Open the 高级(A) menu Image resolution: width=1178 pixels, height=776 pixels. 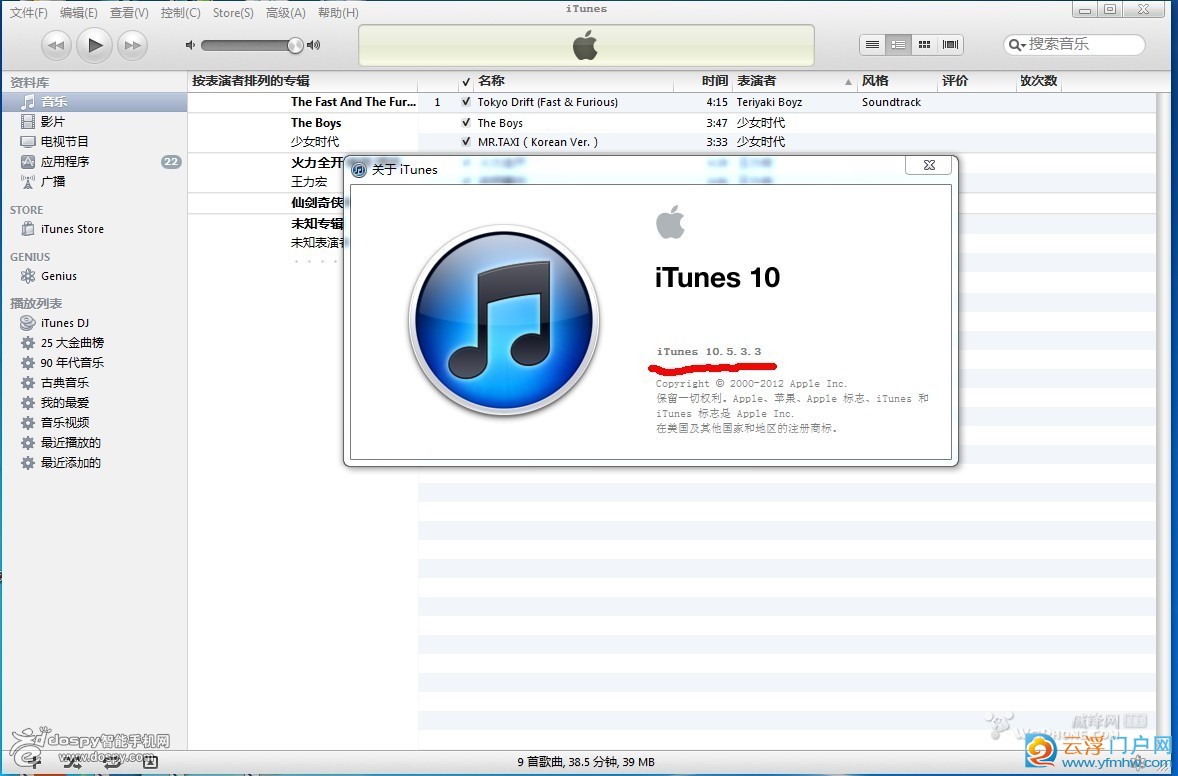[x=285, y=13]
